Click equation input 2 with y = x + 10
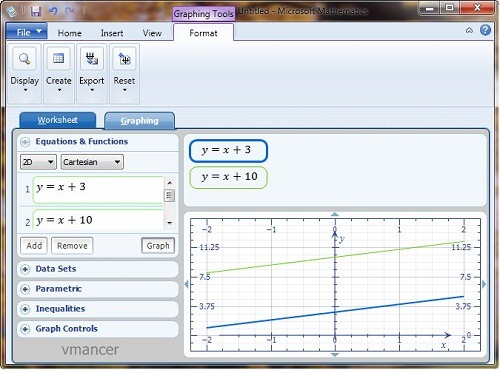Image resolution: width=500 pixels, height=370 pixels. pyautogui.click(x=98, y=220)
